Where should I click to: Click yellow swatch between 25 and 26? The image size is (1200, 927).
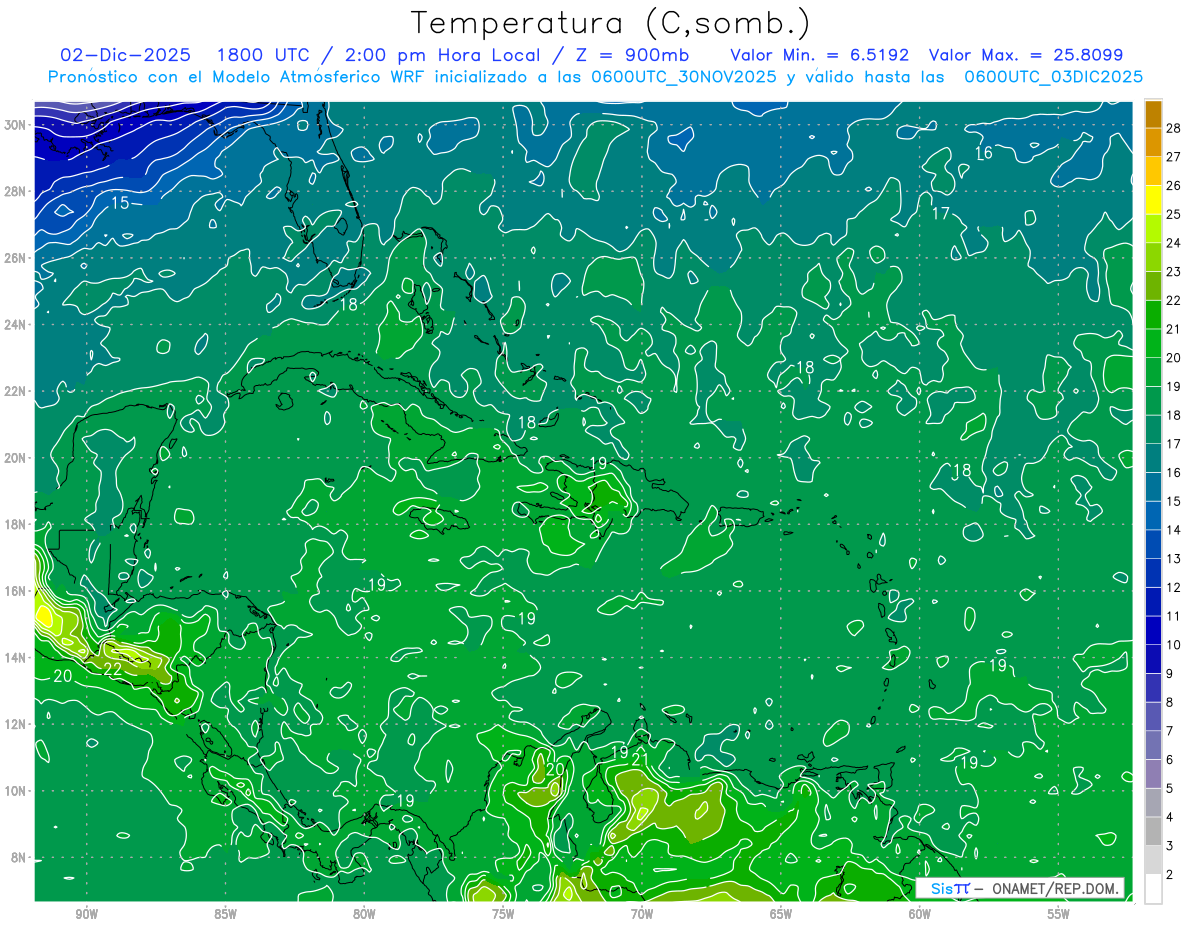[1153, 200]
